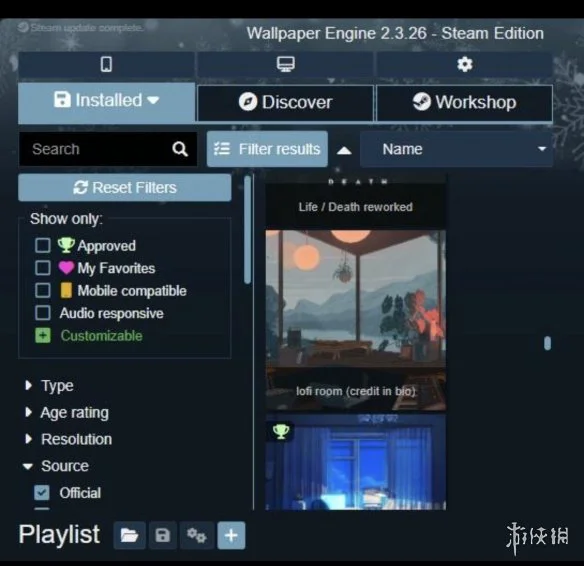This screenshot has width=584, height=566.
Task: Open the mobile device icon tab
Action: click(107, 64)
